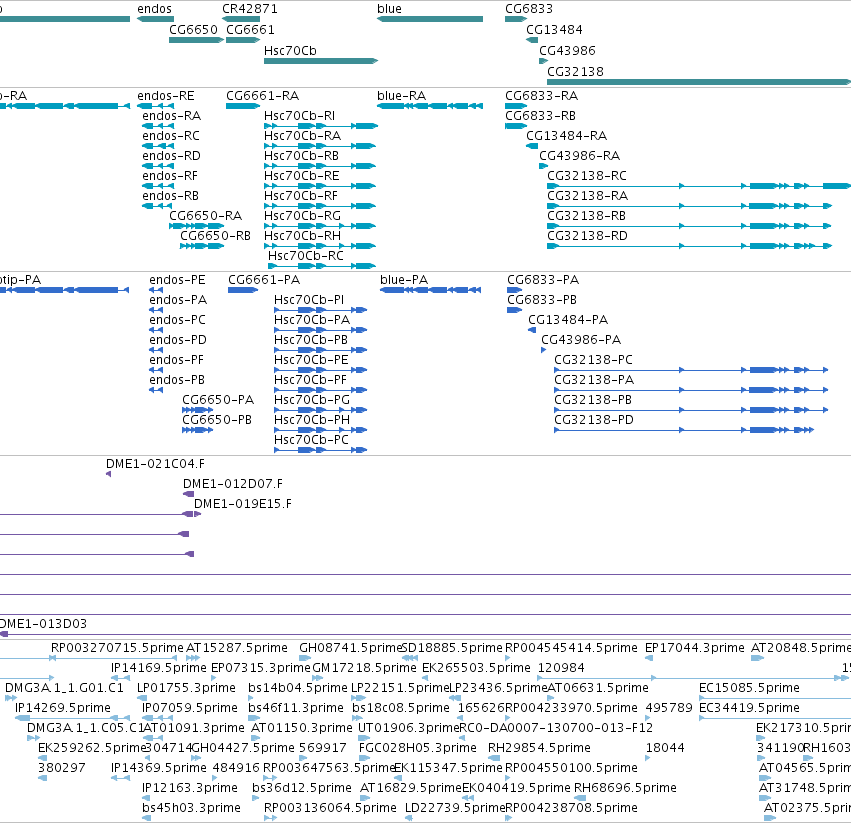Click EST RC0-DA0007-130700-013-F12
This screenshot has width=851, height=823.
pyautogui.click(x=556, y=728)
